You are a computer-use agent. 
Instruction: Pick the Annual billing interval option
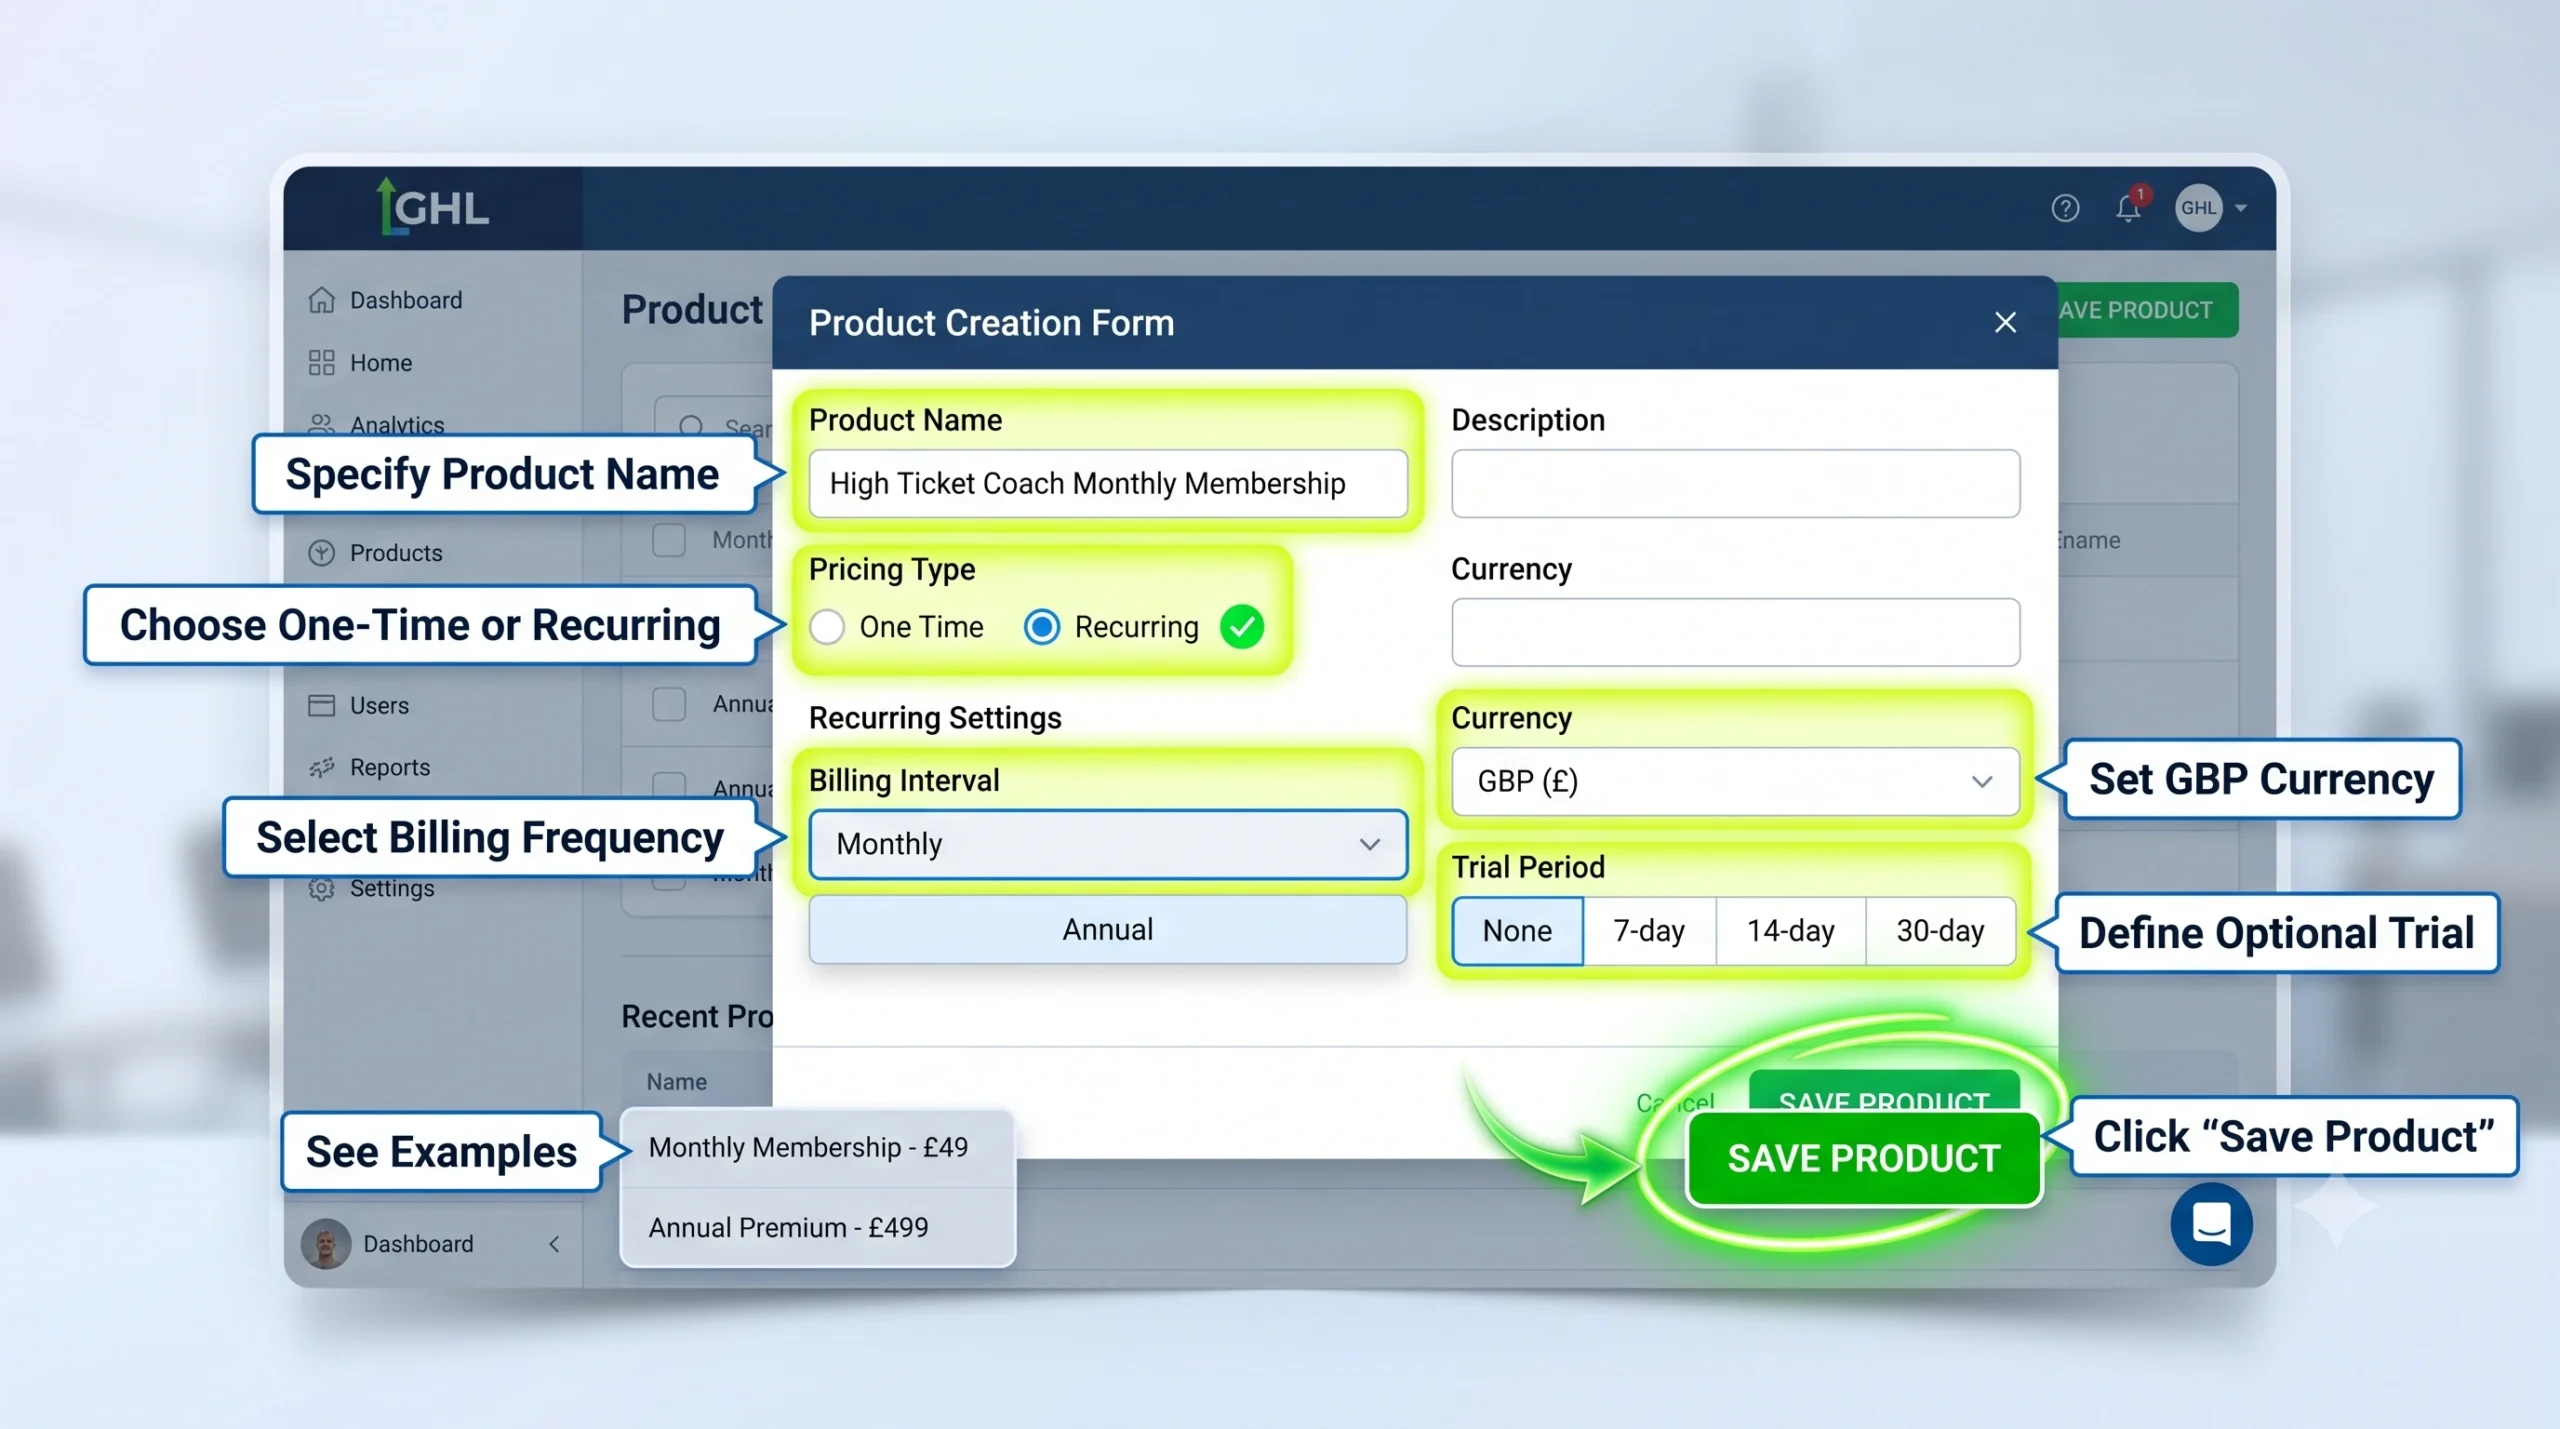click(x=1107, y=929)
